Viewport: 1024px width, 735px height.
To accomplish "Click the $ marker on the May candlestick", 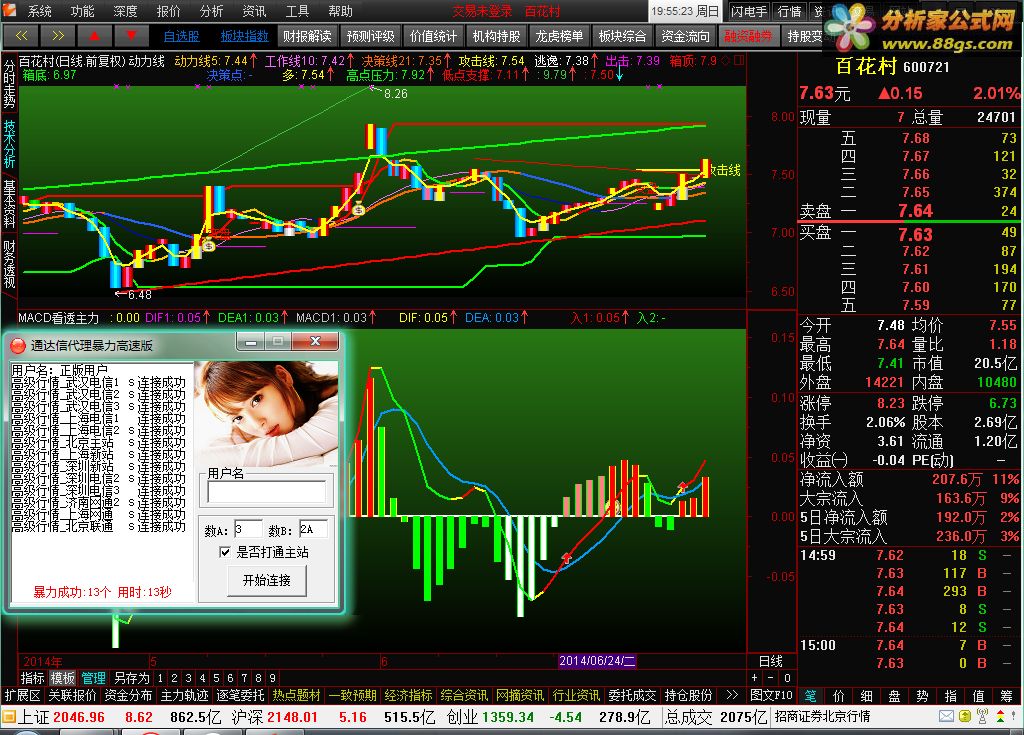I will (208, 246).
